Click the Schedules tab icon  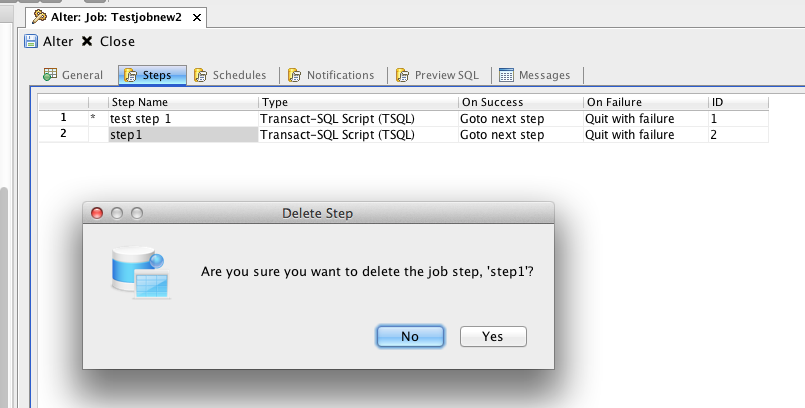(201, 75)
